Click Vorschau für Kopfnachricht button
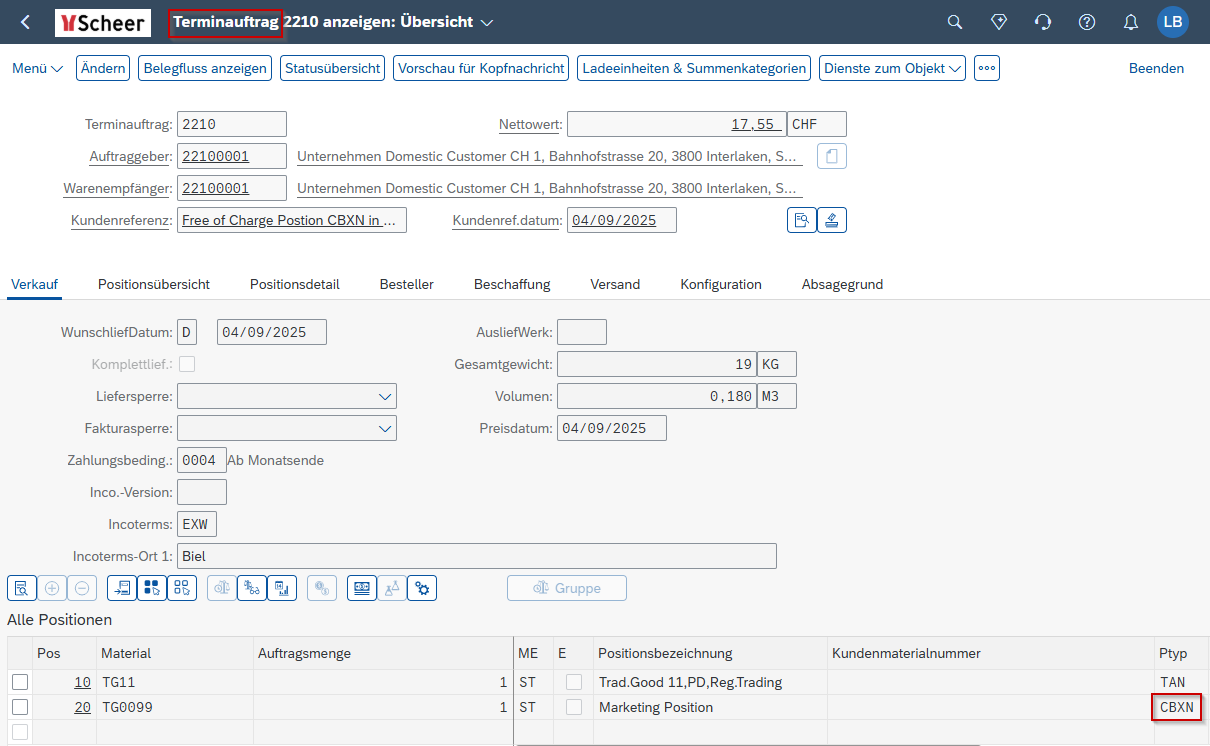The image size is (1210, 746). 481,68
